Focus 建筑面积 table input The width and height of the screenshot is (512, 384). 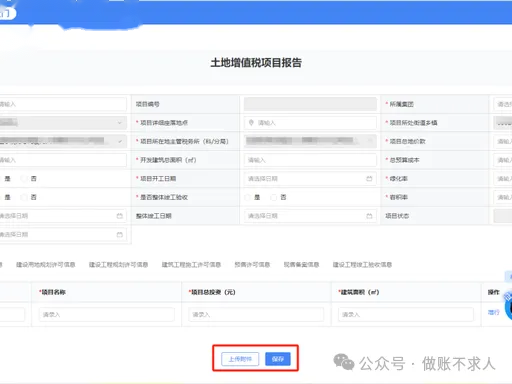pyautogui.click(x=406, y=314)
